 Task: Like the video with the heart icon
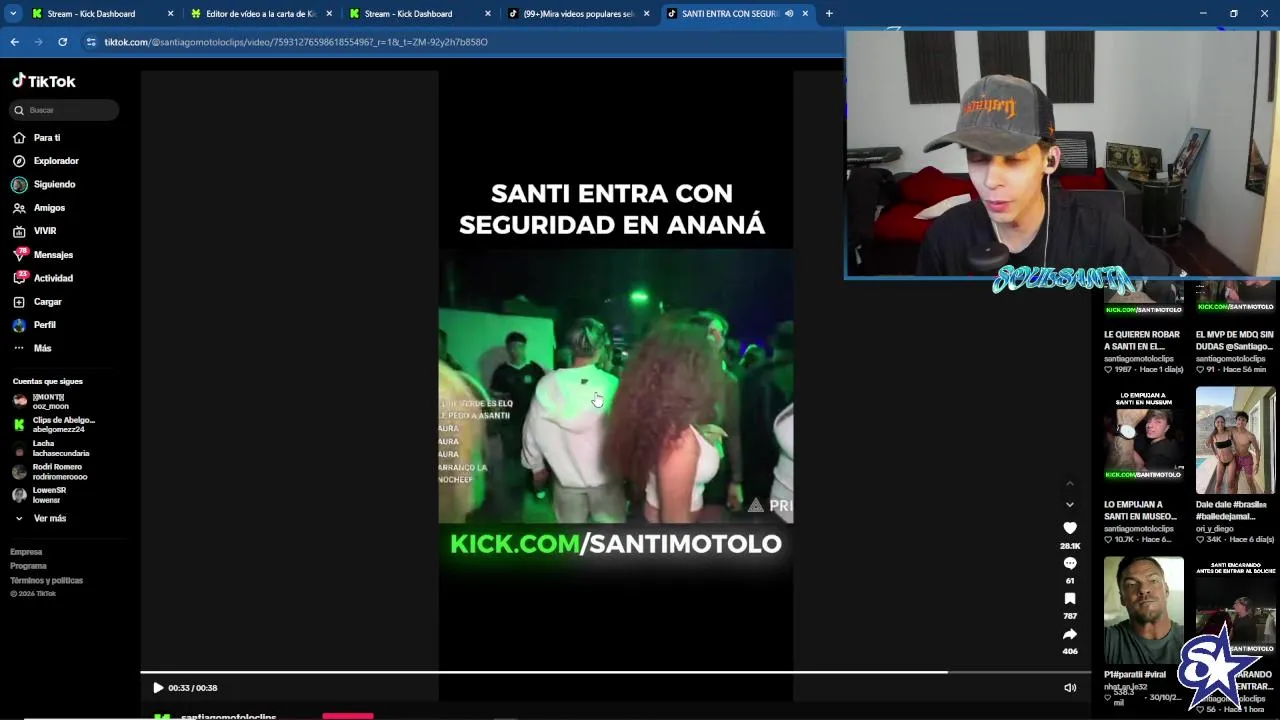coord(1070,528)
